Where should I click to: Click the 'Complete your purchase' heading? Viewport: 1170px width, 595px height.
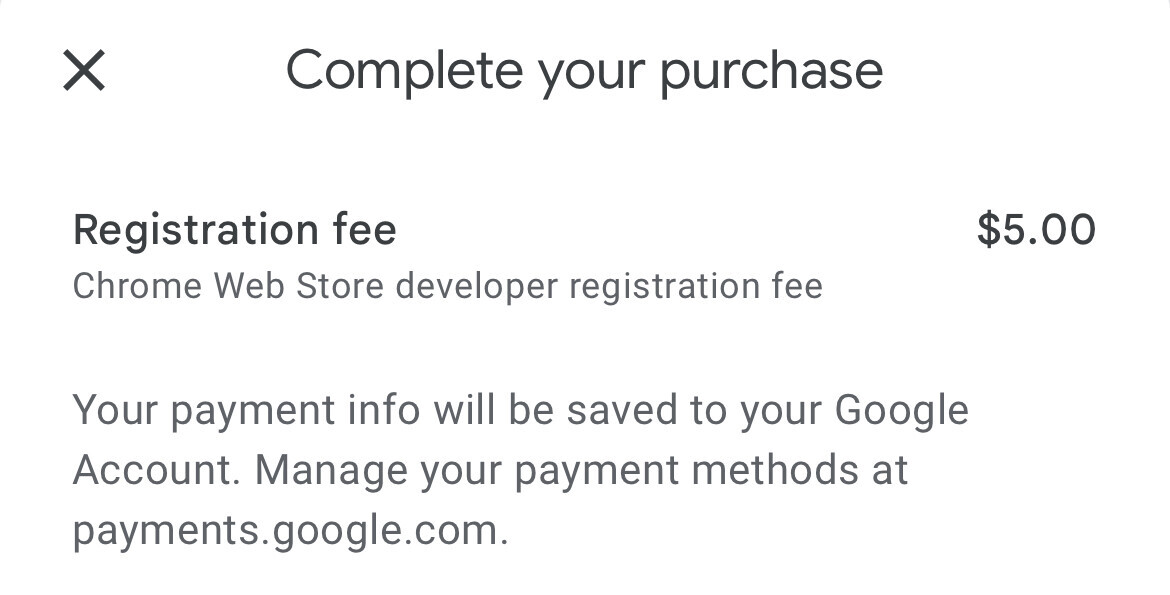(584, 72)
